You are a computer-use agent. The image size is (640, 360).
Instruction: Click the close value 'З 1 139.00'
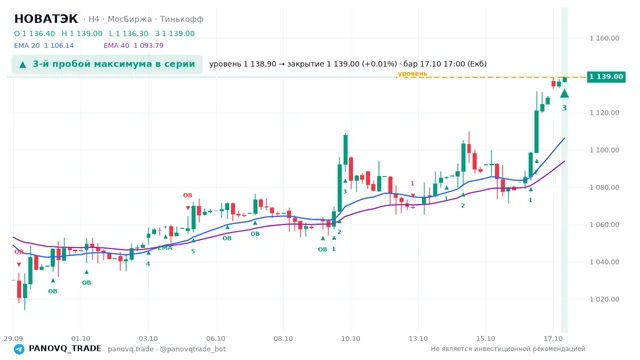[x=175, y=33]
